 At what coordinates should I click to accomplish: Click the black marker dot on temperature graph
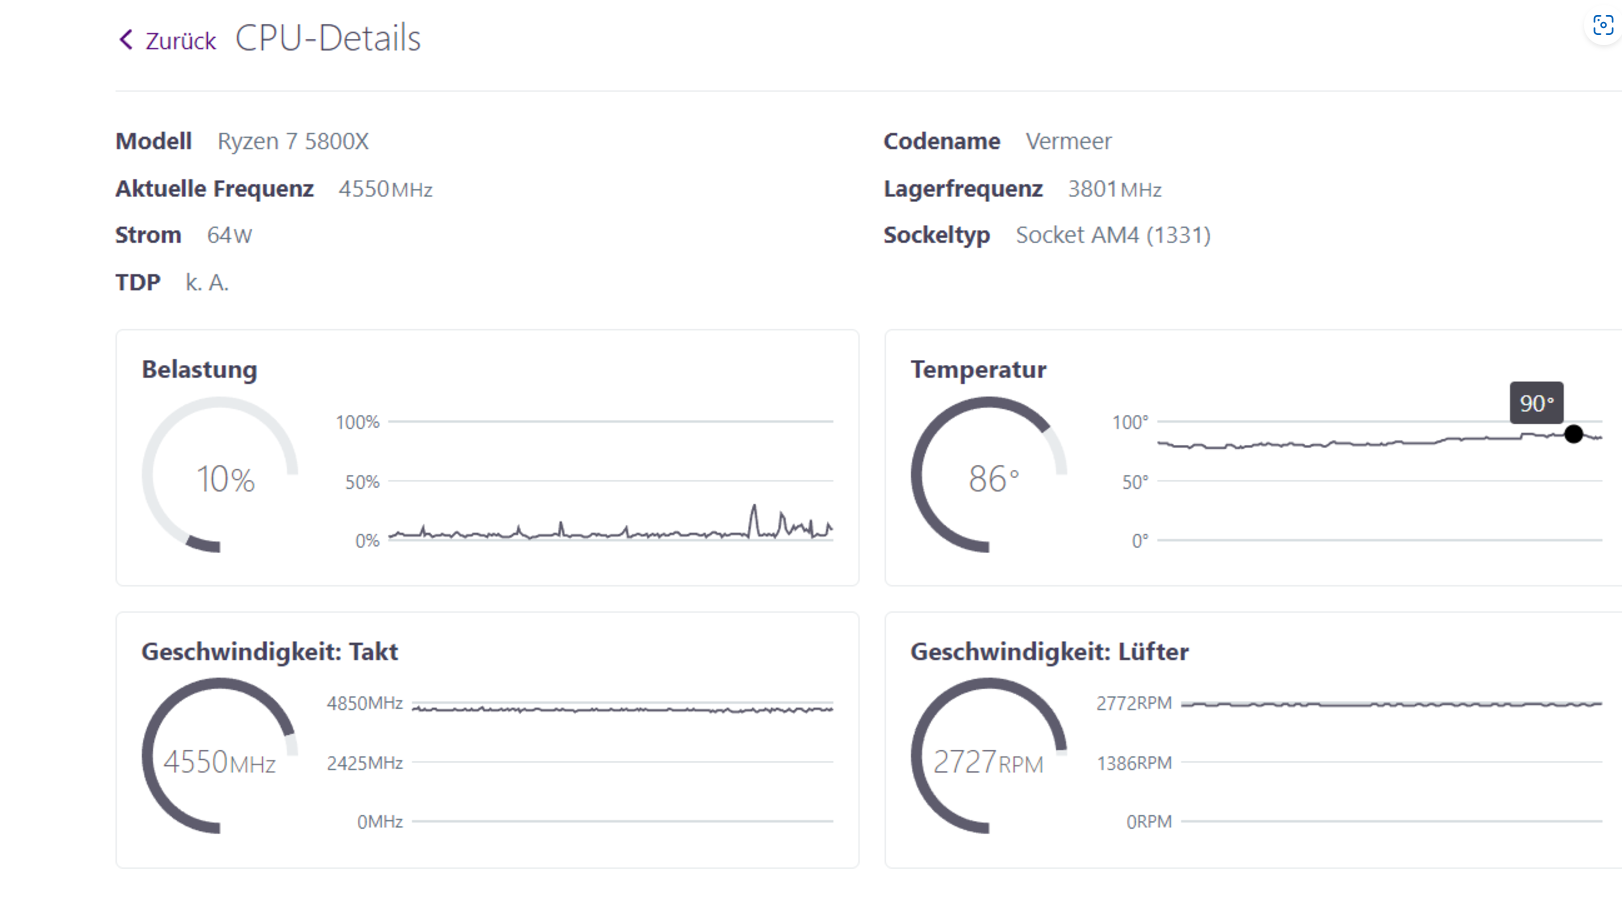(x=1574, y=434)
